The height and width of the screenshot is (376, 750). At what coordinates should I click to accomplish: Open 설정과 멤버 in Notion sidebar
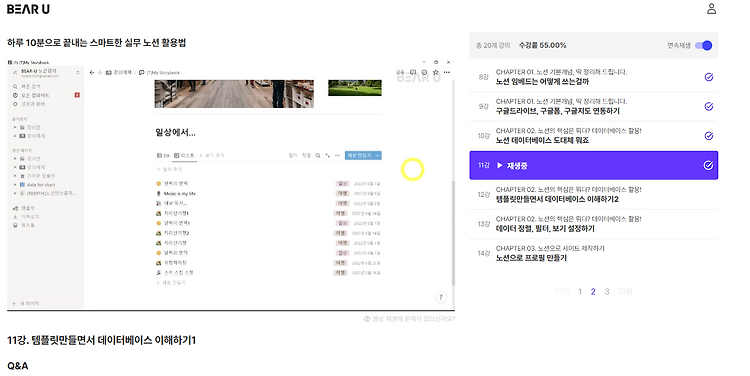coord(29,104)
